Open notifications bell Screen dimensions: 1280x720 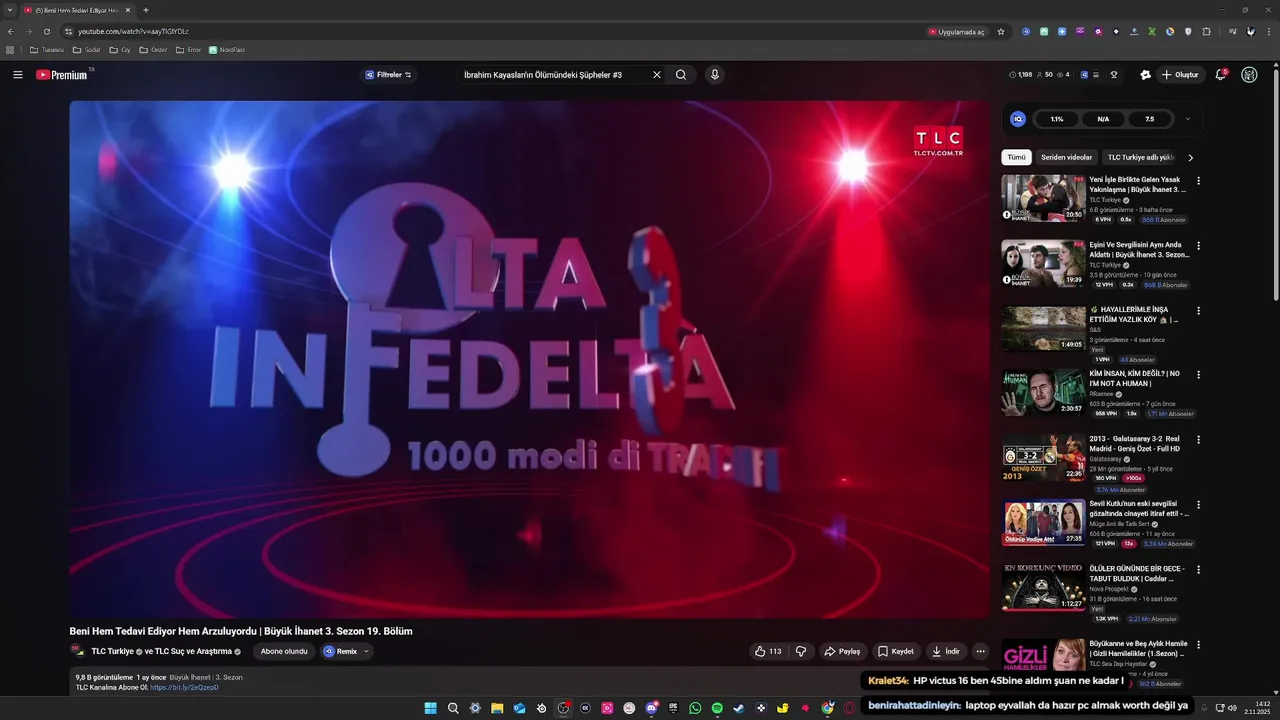(x=1220, y=75)
